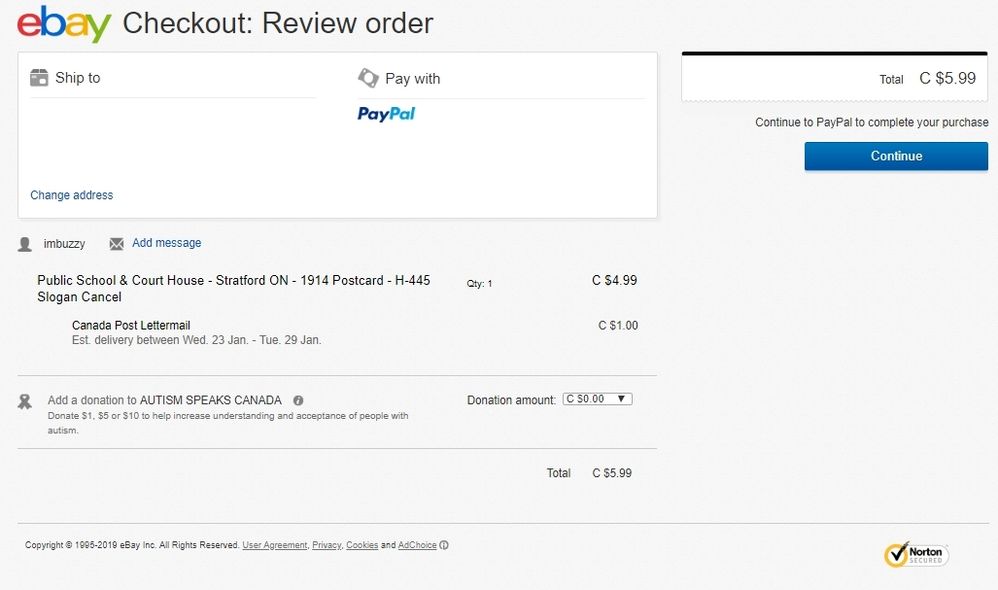Click the message envelope icon

pos(116,244)
